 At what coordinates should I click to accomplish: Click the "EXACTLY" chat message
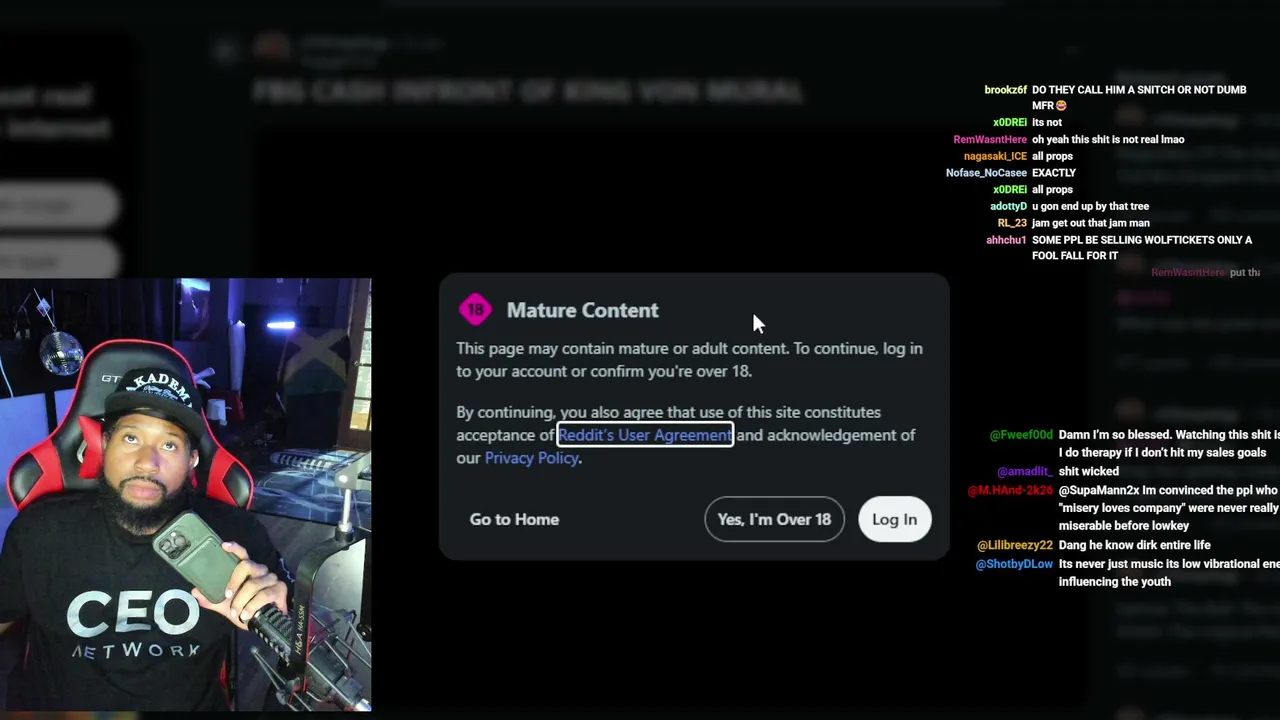(x=1054, y=173)
